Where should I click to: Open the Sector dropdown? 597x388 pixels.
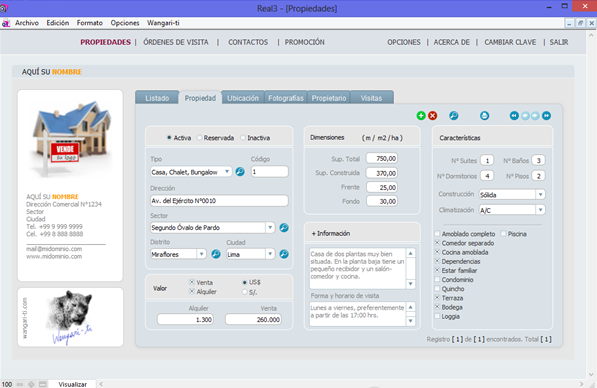pyautogui.click(x=270, y=228)
